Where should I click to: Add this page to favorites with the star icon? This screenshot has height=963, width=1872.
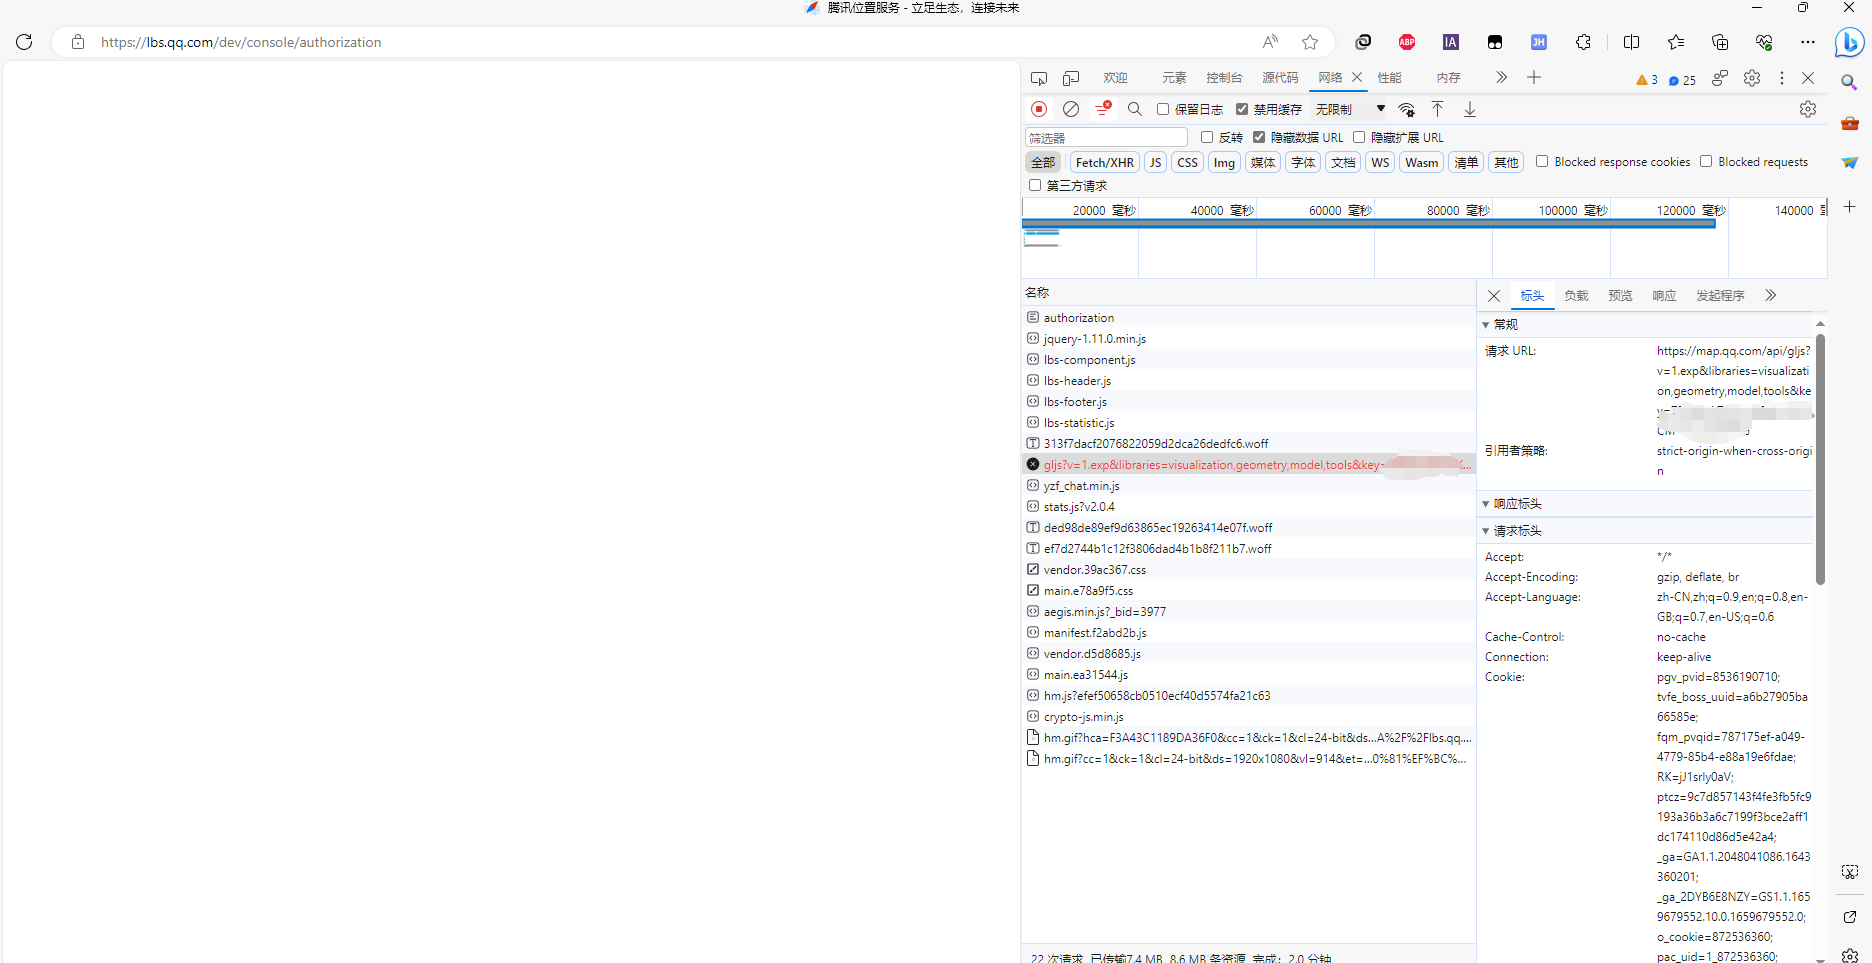(1310, 42)
